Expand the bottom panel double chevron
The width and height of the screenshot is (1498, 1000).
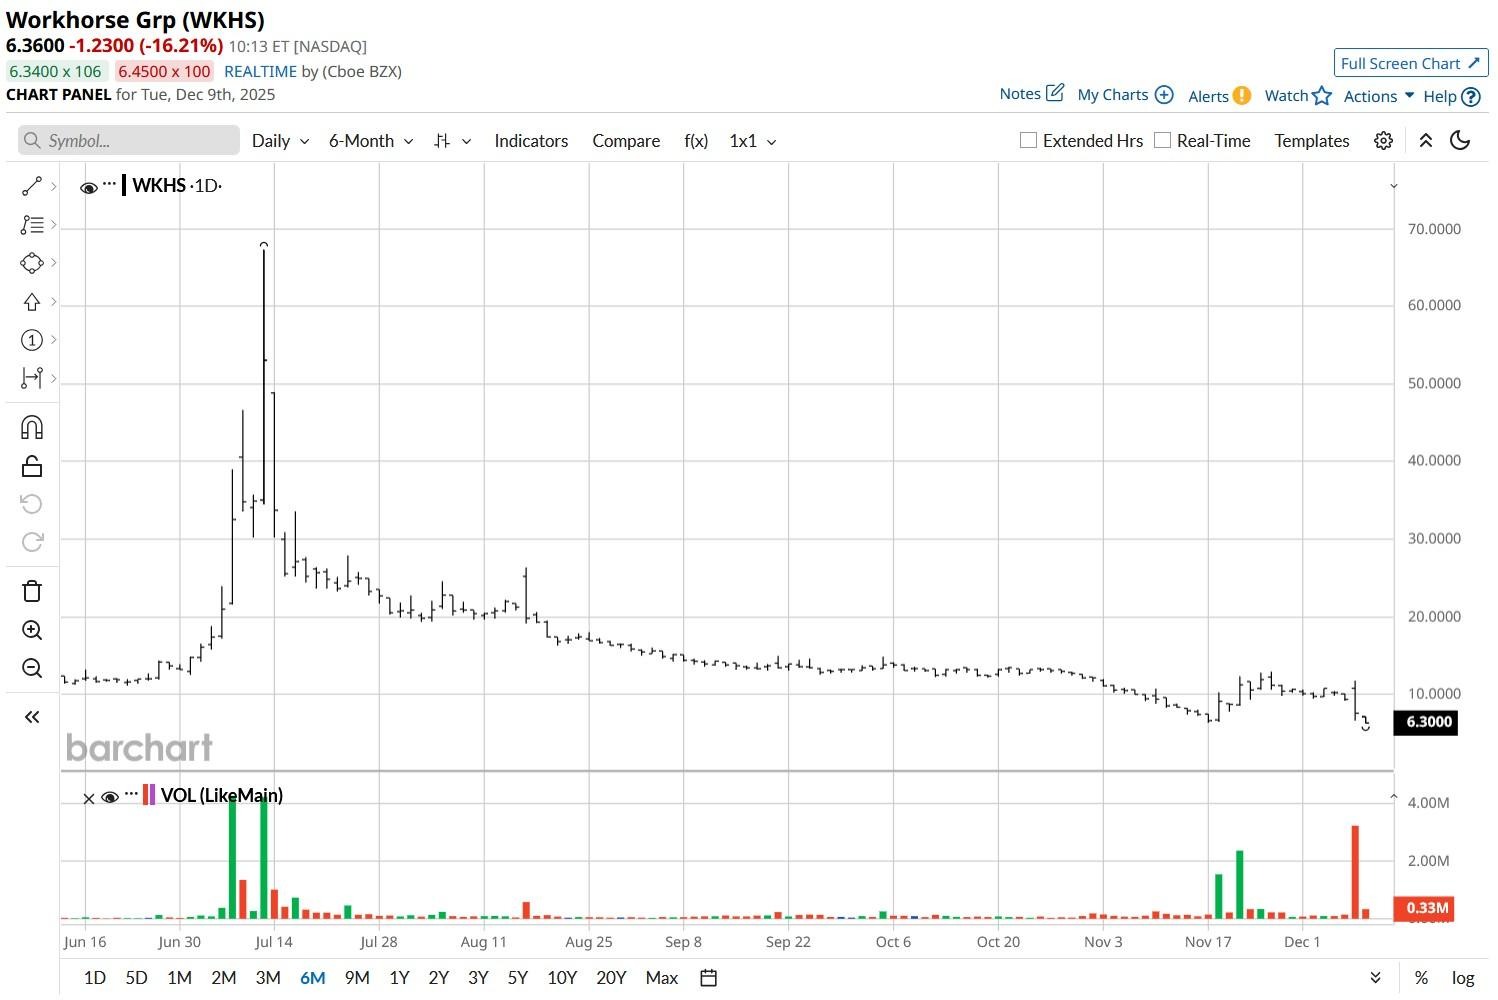[1375, 978]
